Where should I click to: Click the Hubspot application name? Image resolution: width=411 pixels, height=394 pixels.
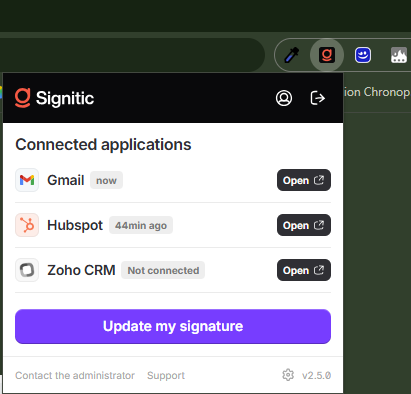pos(75,225)
